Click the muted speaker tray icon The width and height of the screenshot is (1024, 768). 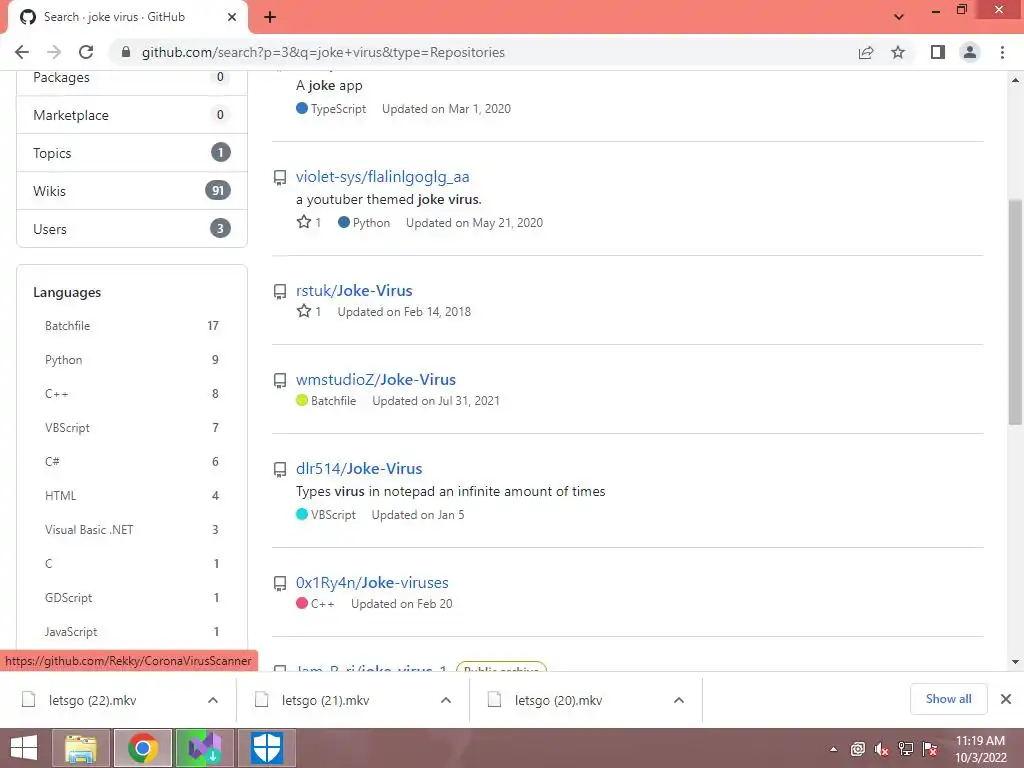tap(881, 749)
